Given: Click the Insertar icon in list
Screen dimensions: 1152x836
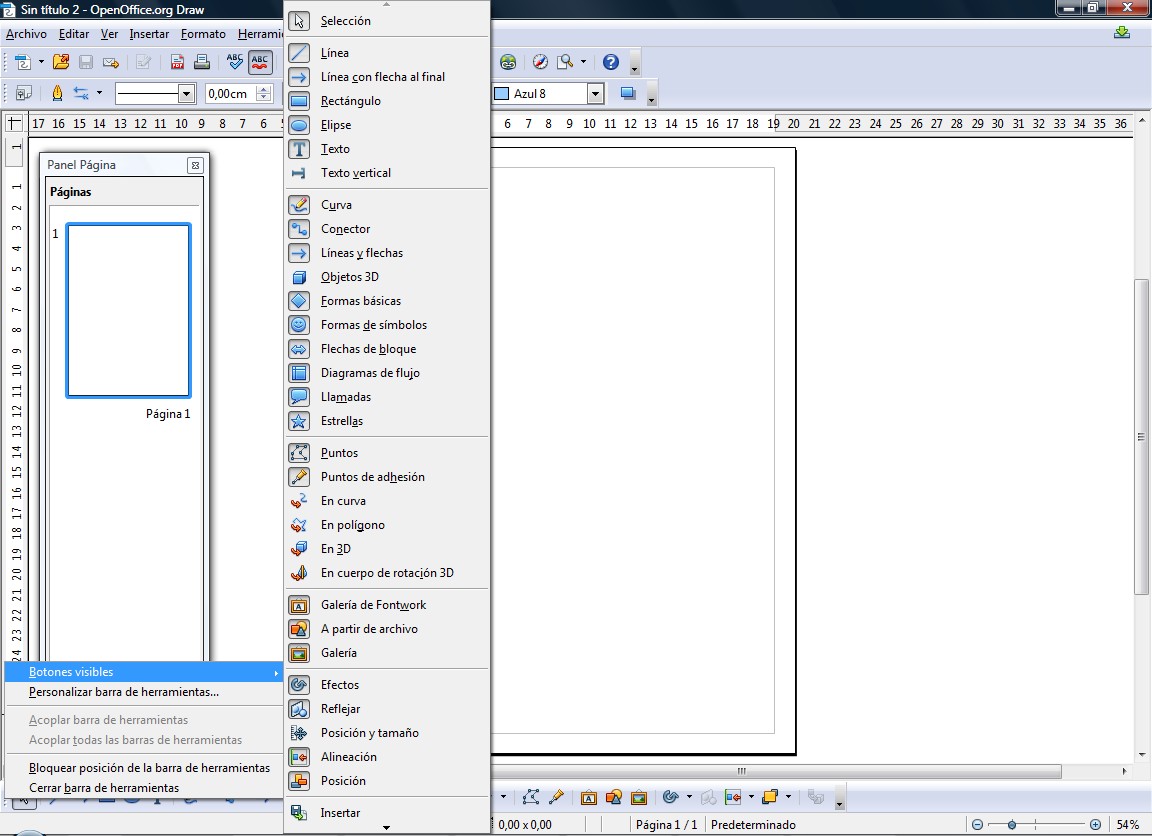Looking at the screenshot, I should point(299,813).
